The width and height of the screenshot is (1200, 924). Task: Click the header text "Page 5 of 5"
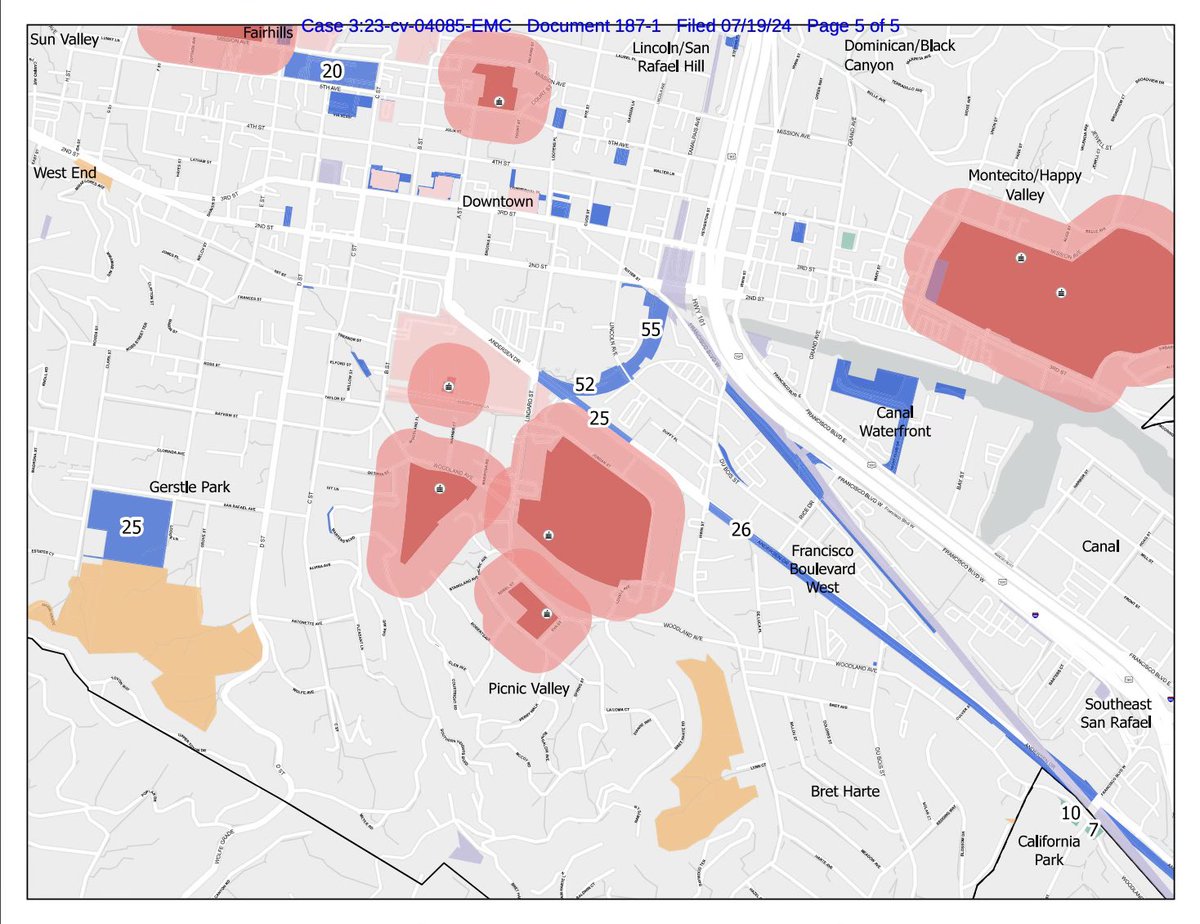(855, 24)
